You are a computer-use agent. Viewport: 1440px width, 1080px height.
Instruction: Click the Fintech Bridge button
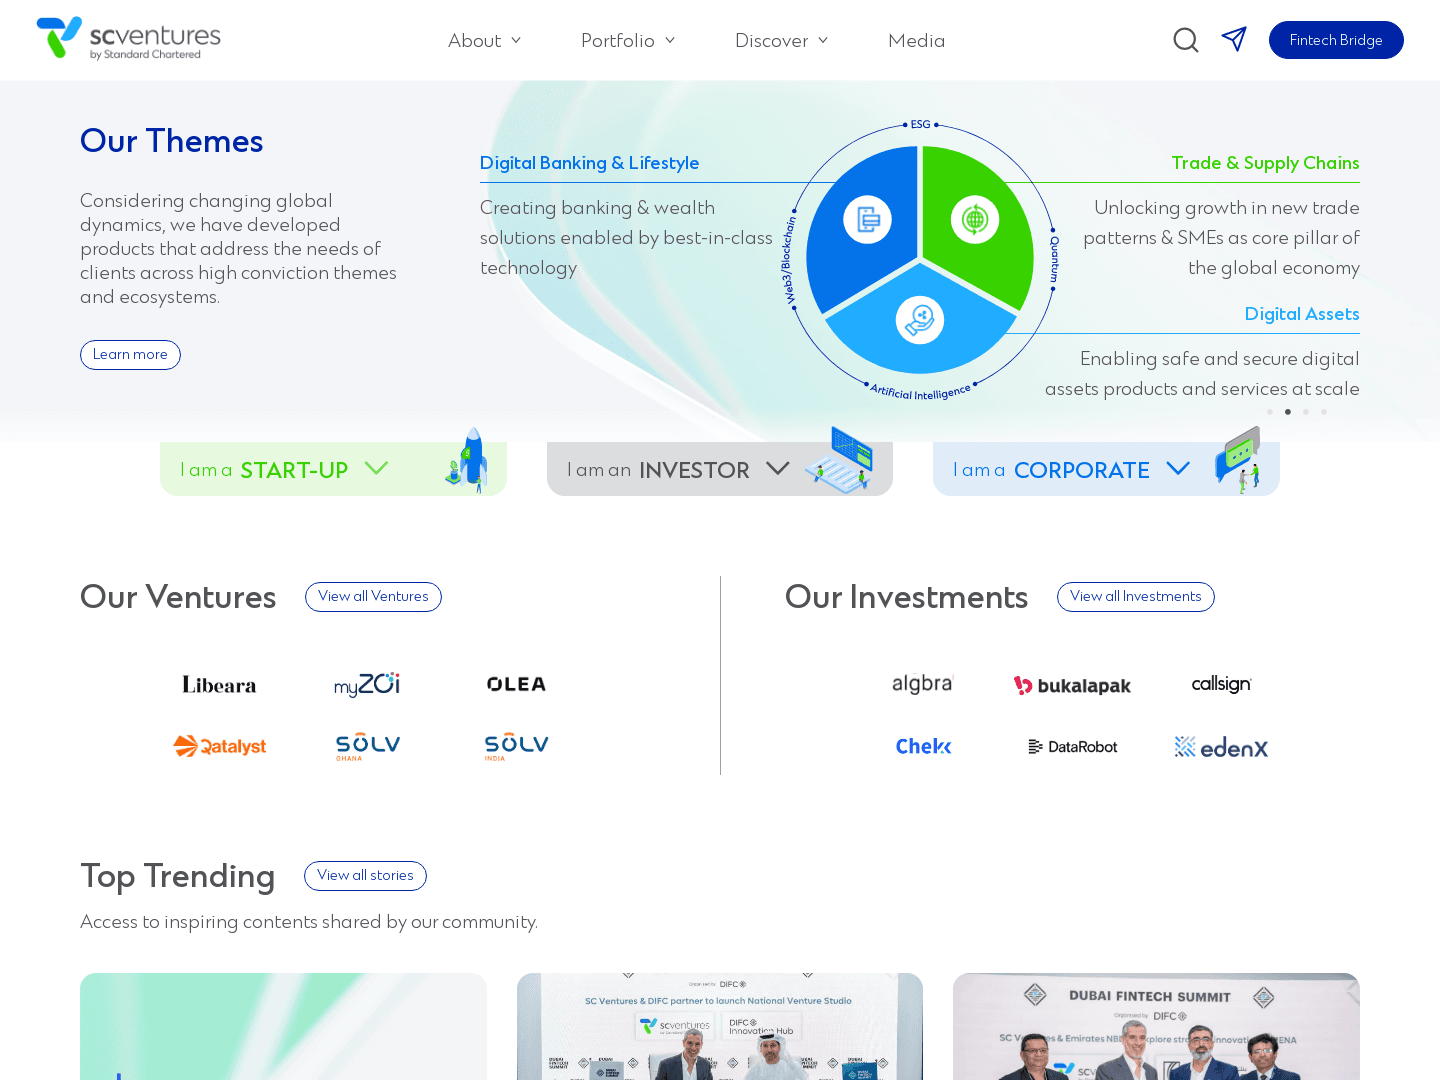[1336, 40]
